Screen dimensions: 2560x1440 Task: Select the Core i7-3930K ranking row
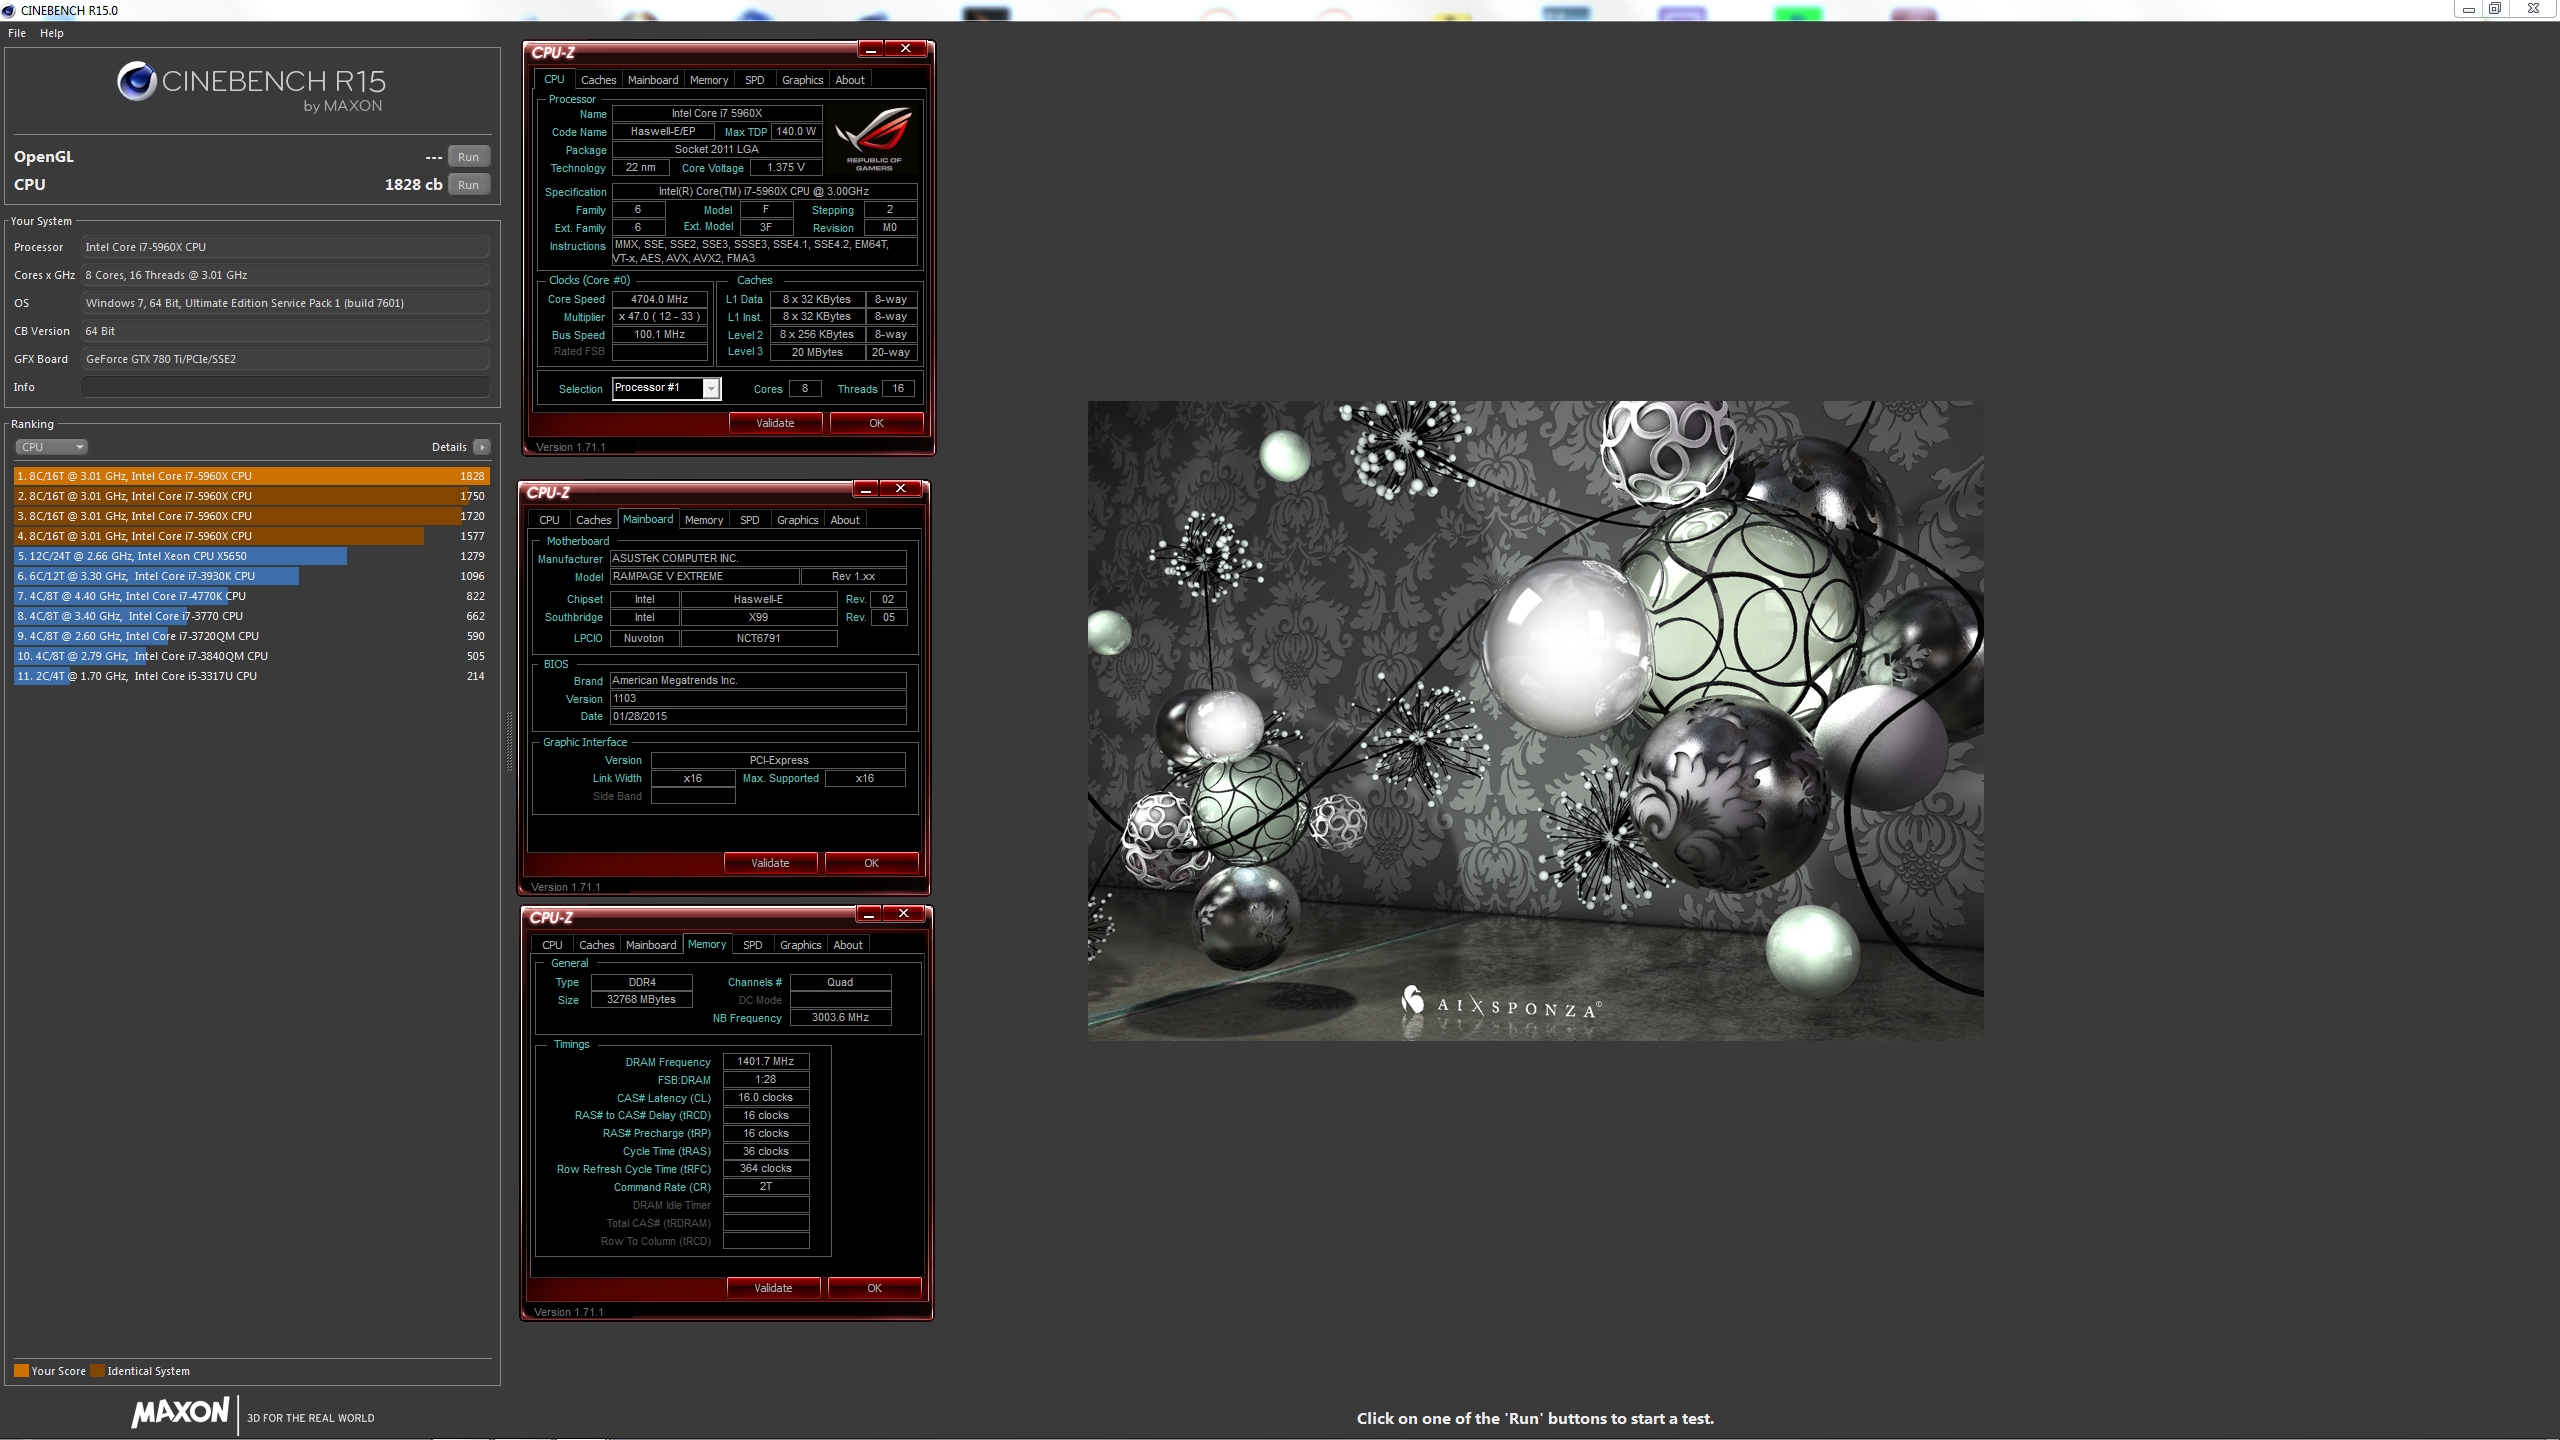tap(251, 576)
